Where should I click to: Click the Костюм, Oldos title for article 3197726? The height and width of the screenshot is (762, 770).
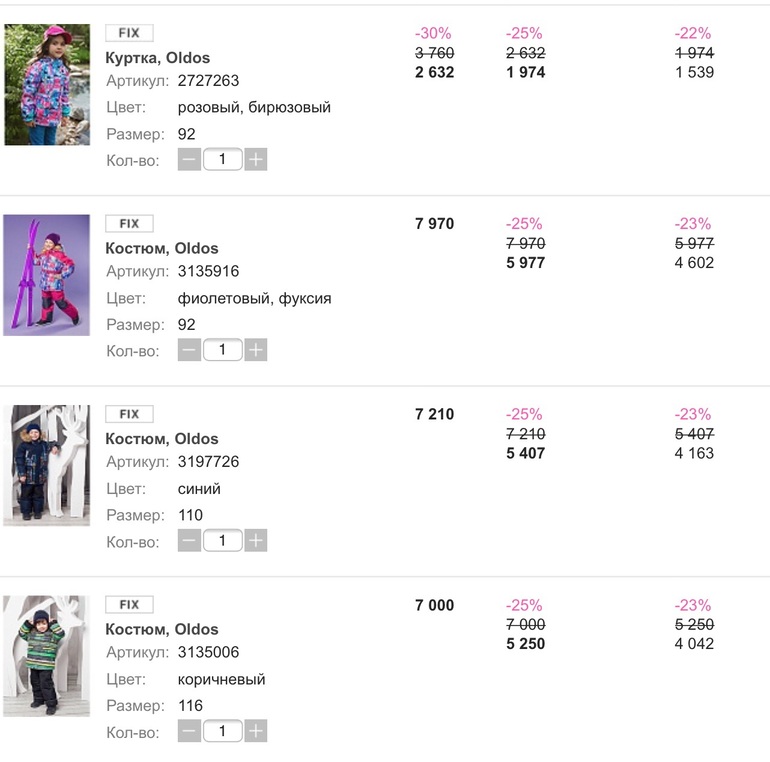pos(162,438)
